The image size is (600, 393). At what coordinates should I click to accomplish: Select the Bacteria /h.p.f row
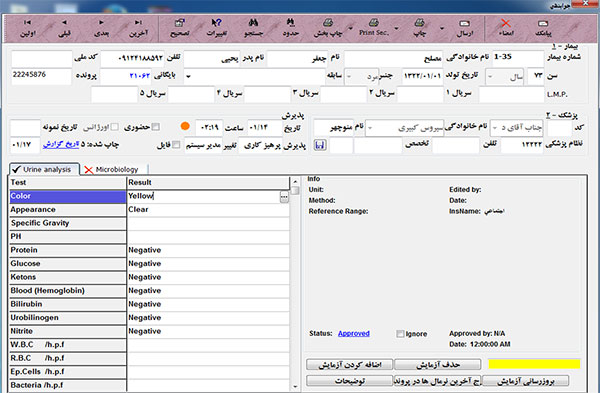pyautogui.click(x=68, y=385)
